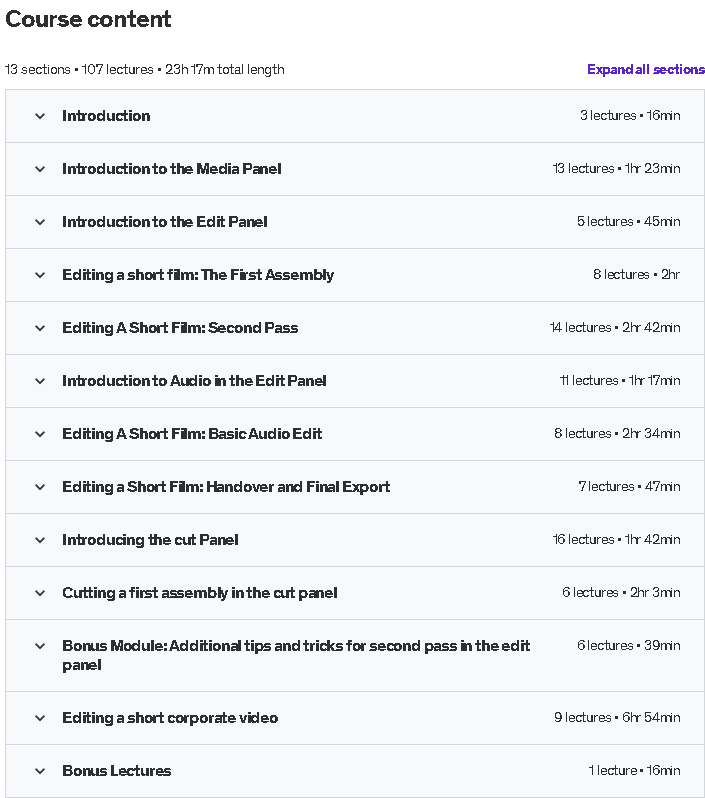Select 'Cutting a first assembly in the cut panel'
Viewport: 705px width, 798px height.
click(200, 592)
